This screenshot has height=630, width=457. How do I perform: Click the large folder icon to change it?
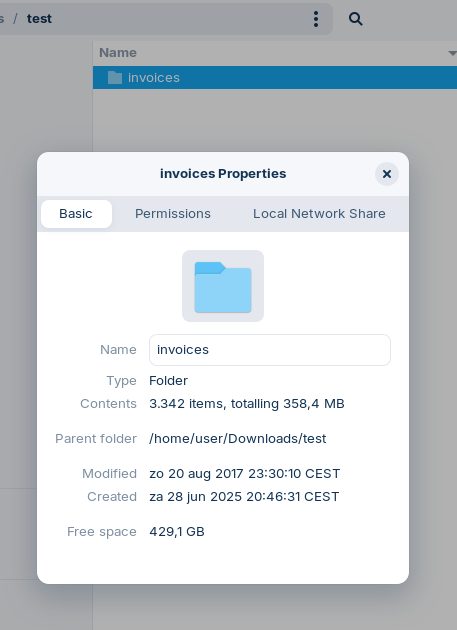[x=223, y=286]
